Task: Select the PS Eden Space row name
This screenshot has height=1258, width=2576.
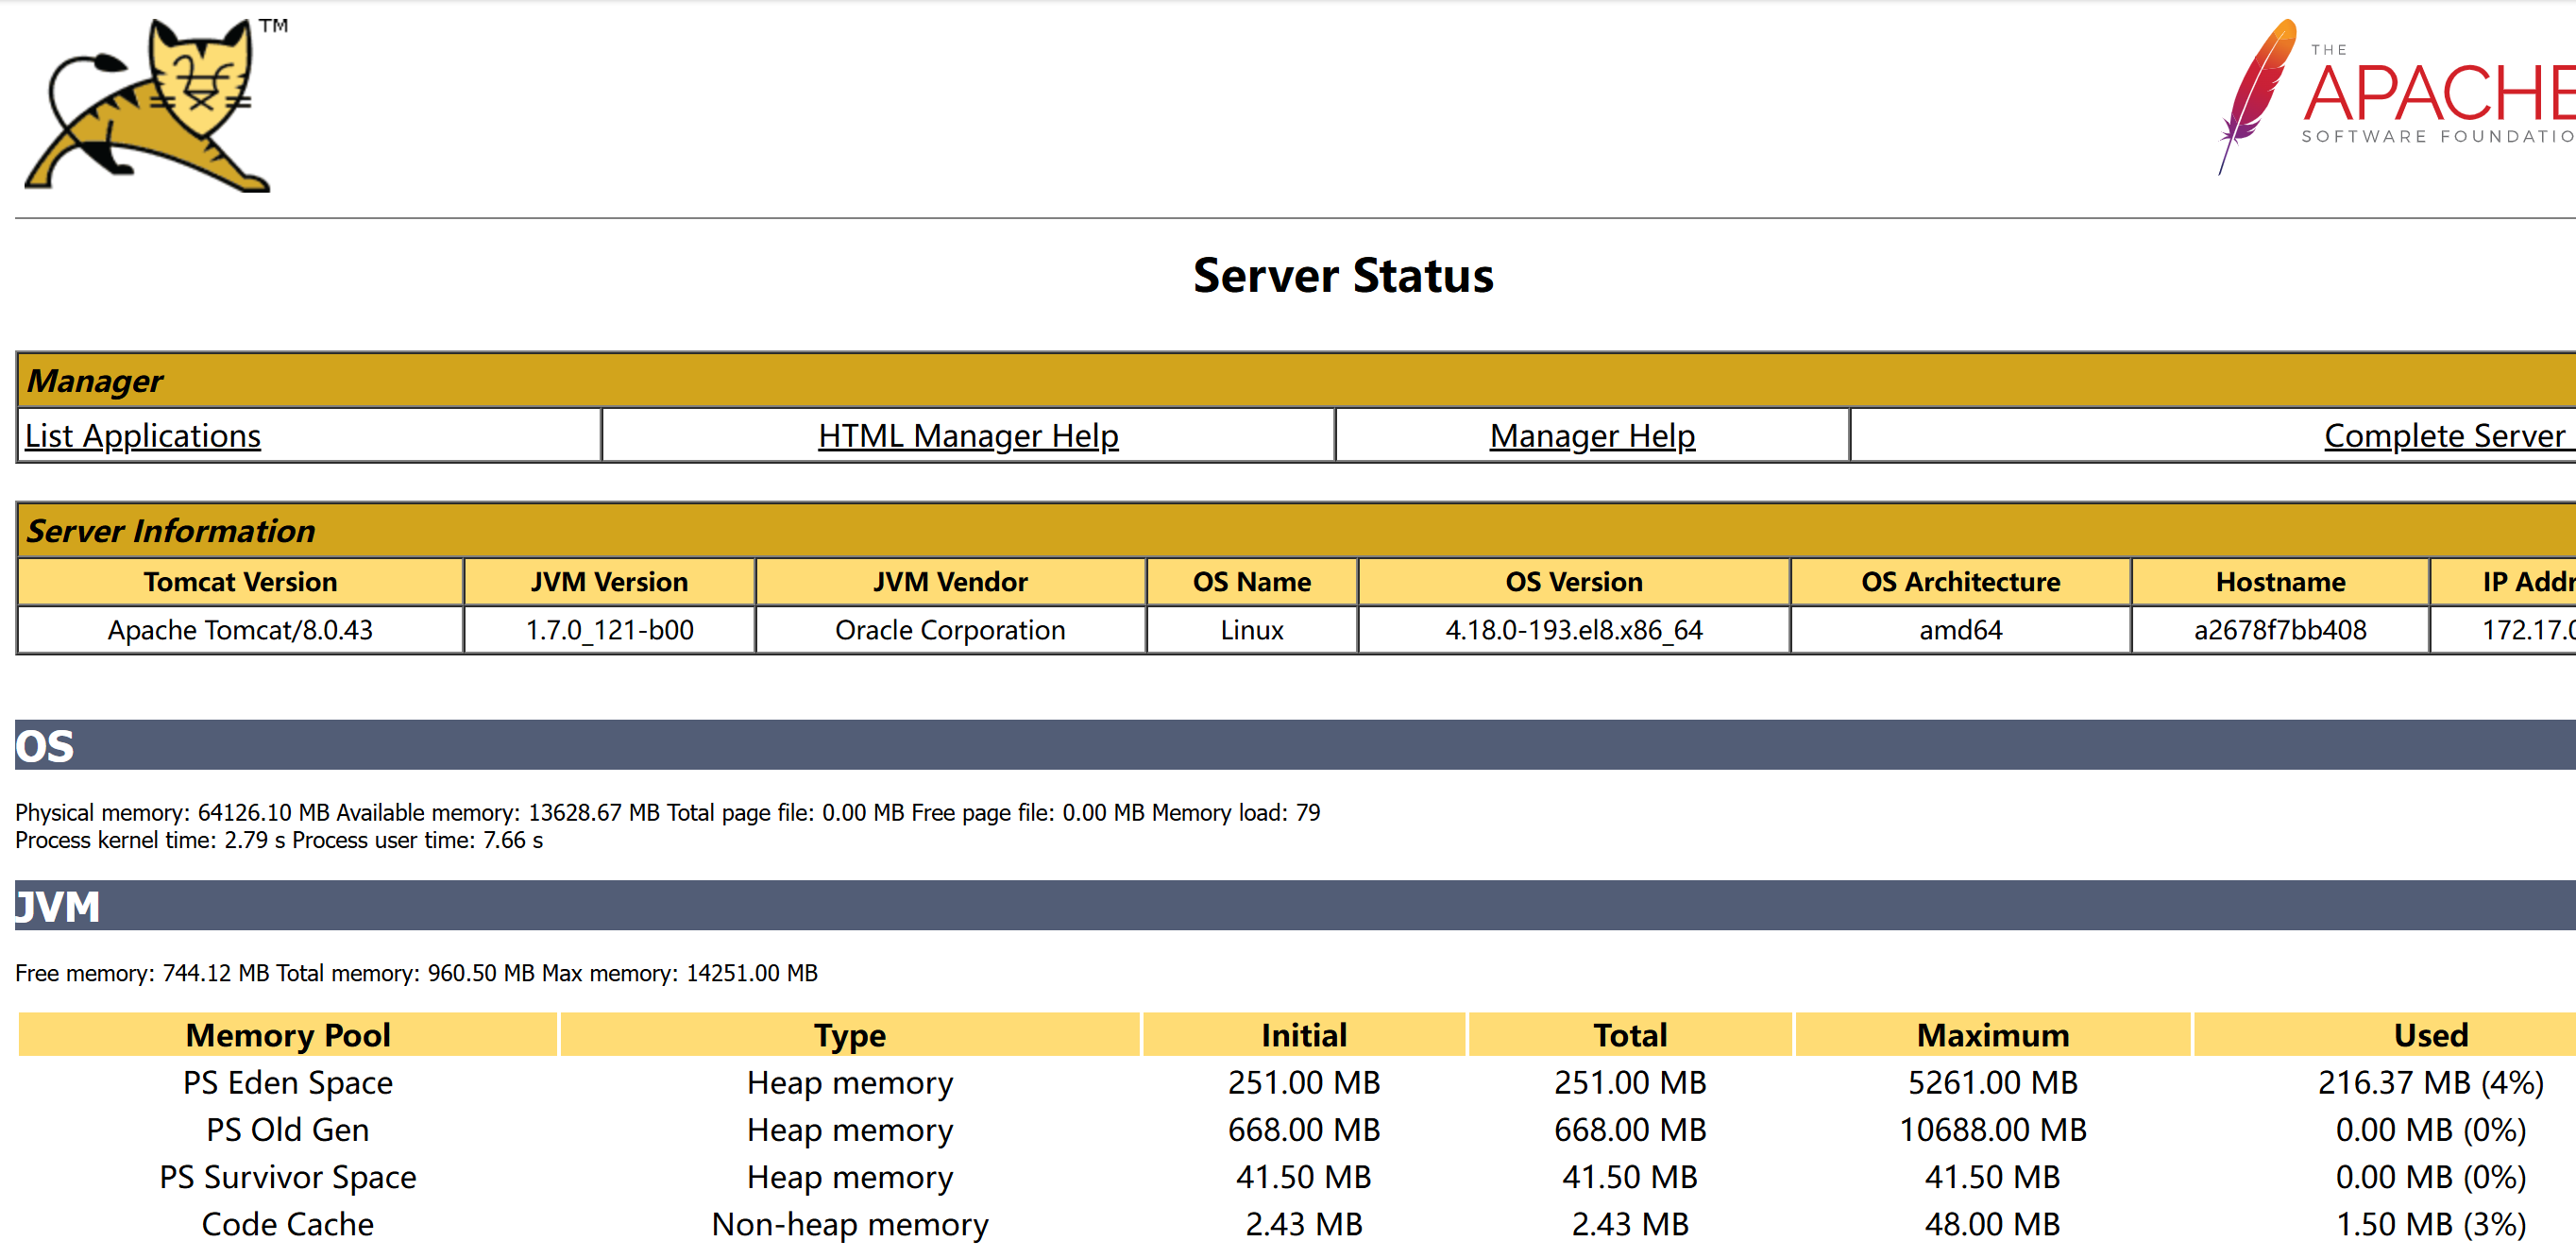Action: pyautogui.click(x=288, y=1083)
